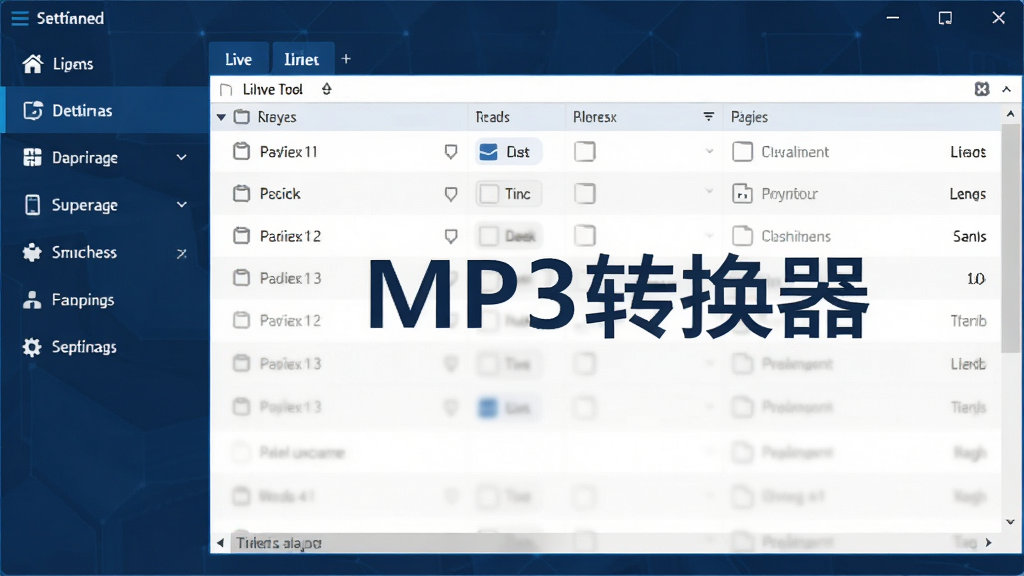Toggle the Dist checkbox in Paviex 11 row

pyautogui.click(x=488, y=152)
